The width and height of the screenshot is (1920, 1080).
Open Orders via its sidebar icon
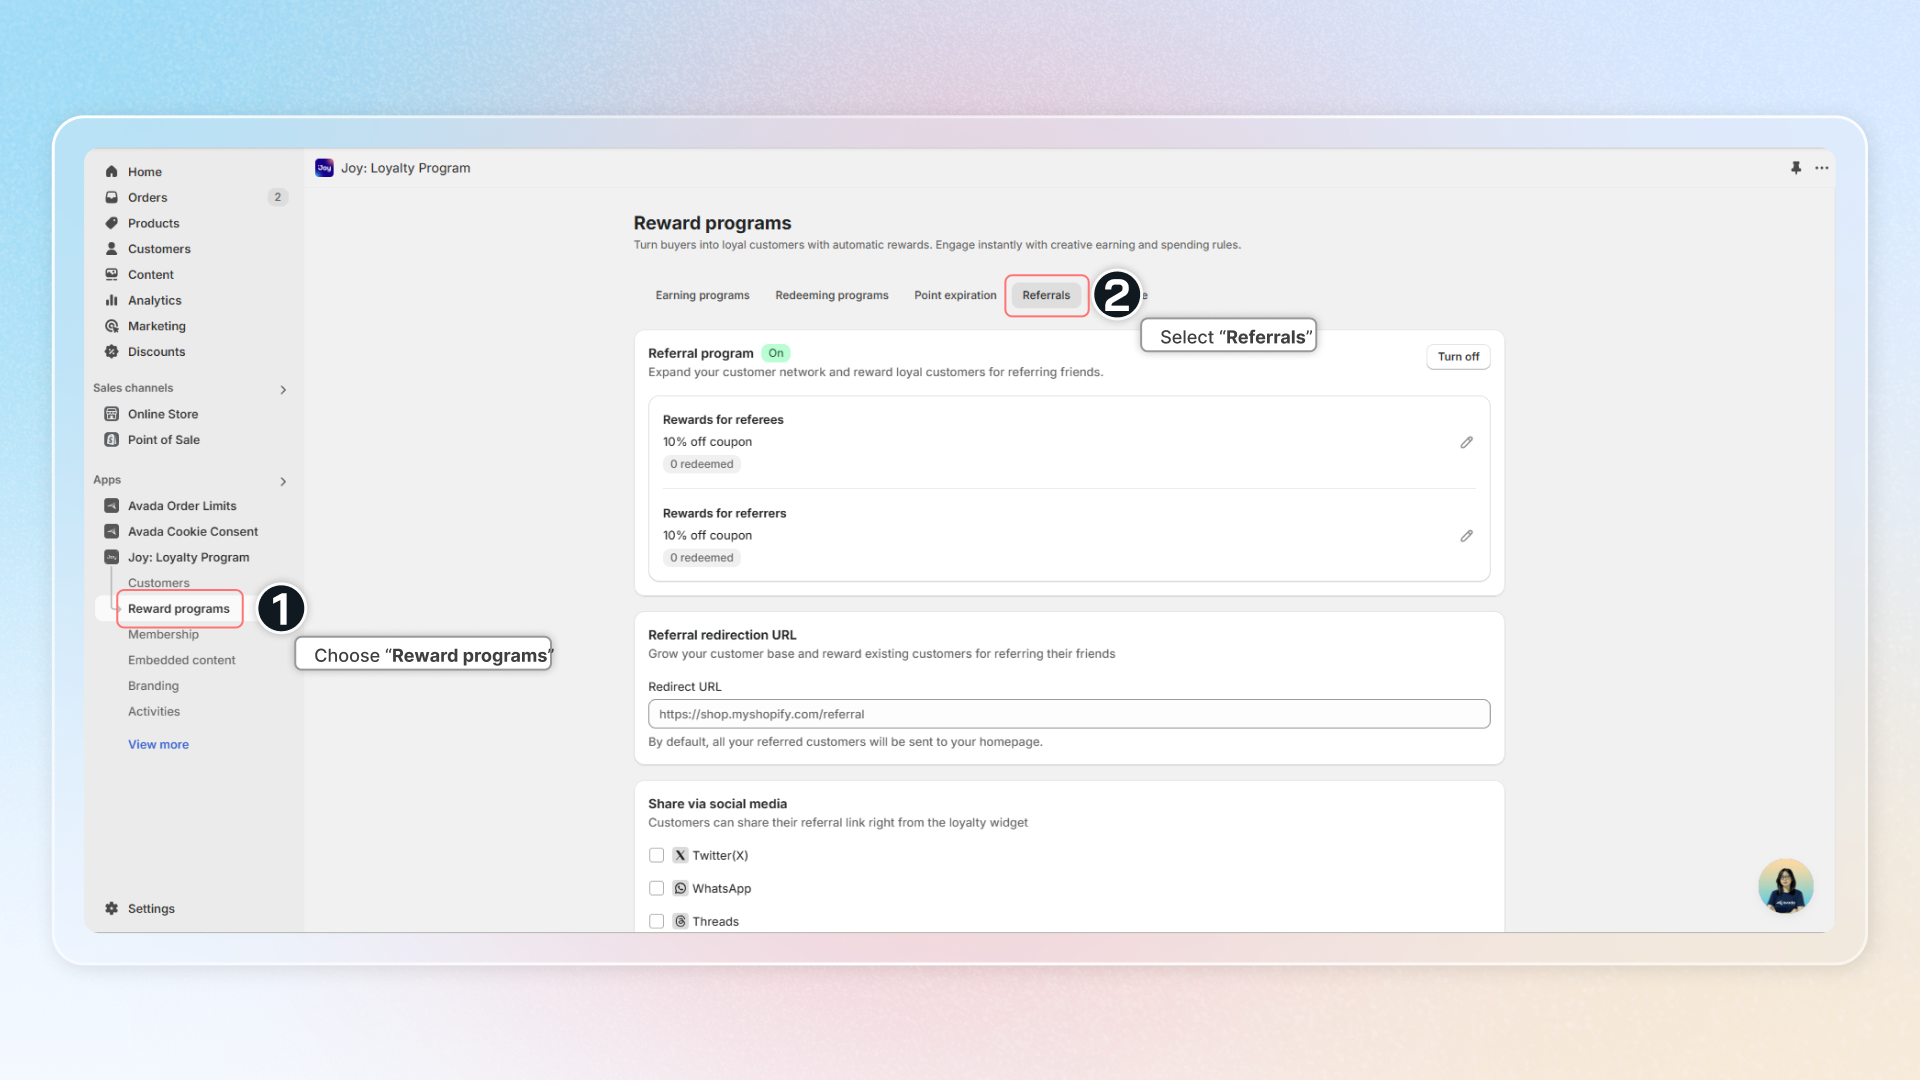112,197
